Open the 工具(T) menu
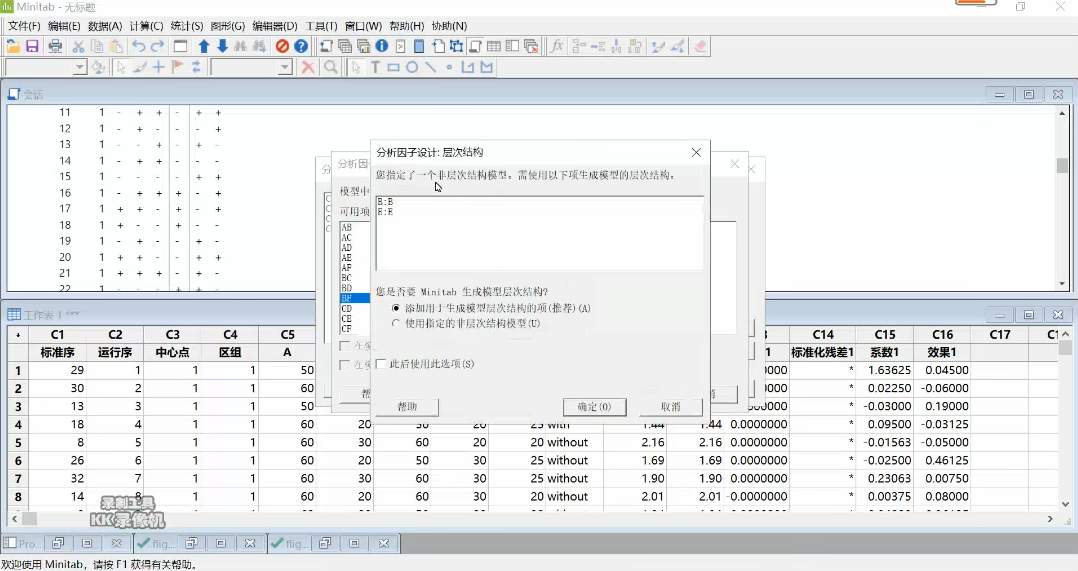Image resolution: width=1078 pixels, height=571 pixels. 321,26
